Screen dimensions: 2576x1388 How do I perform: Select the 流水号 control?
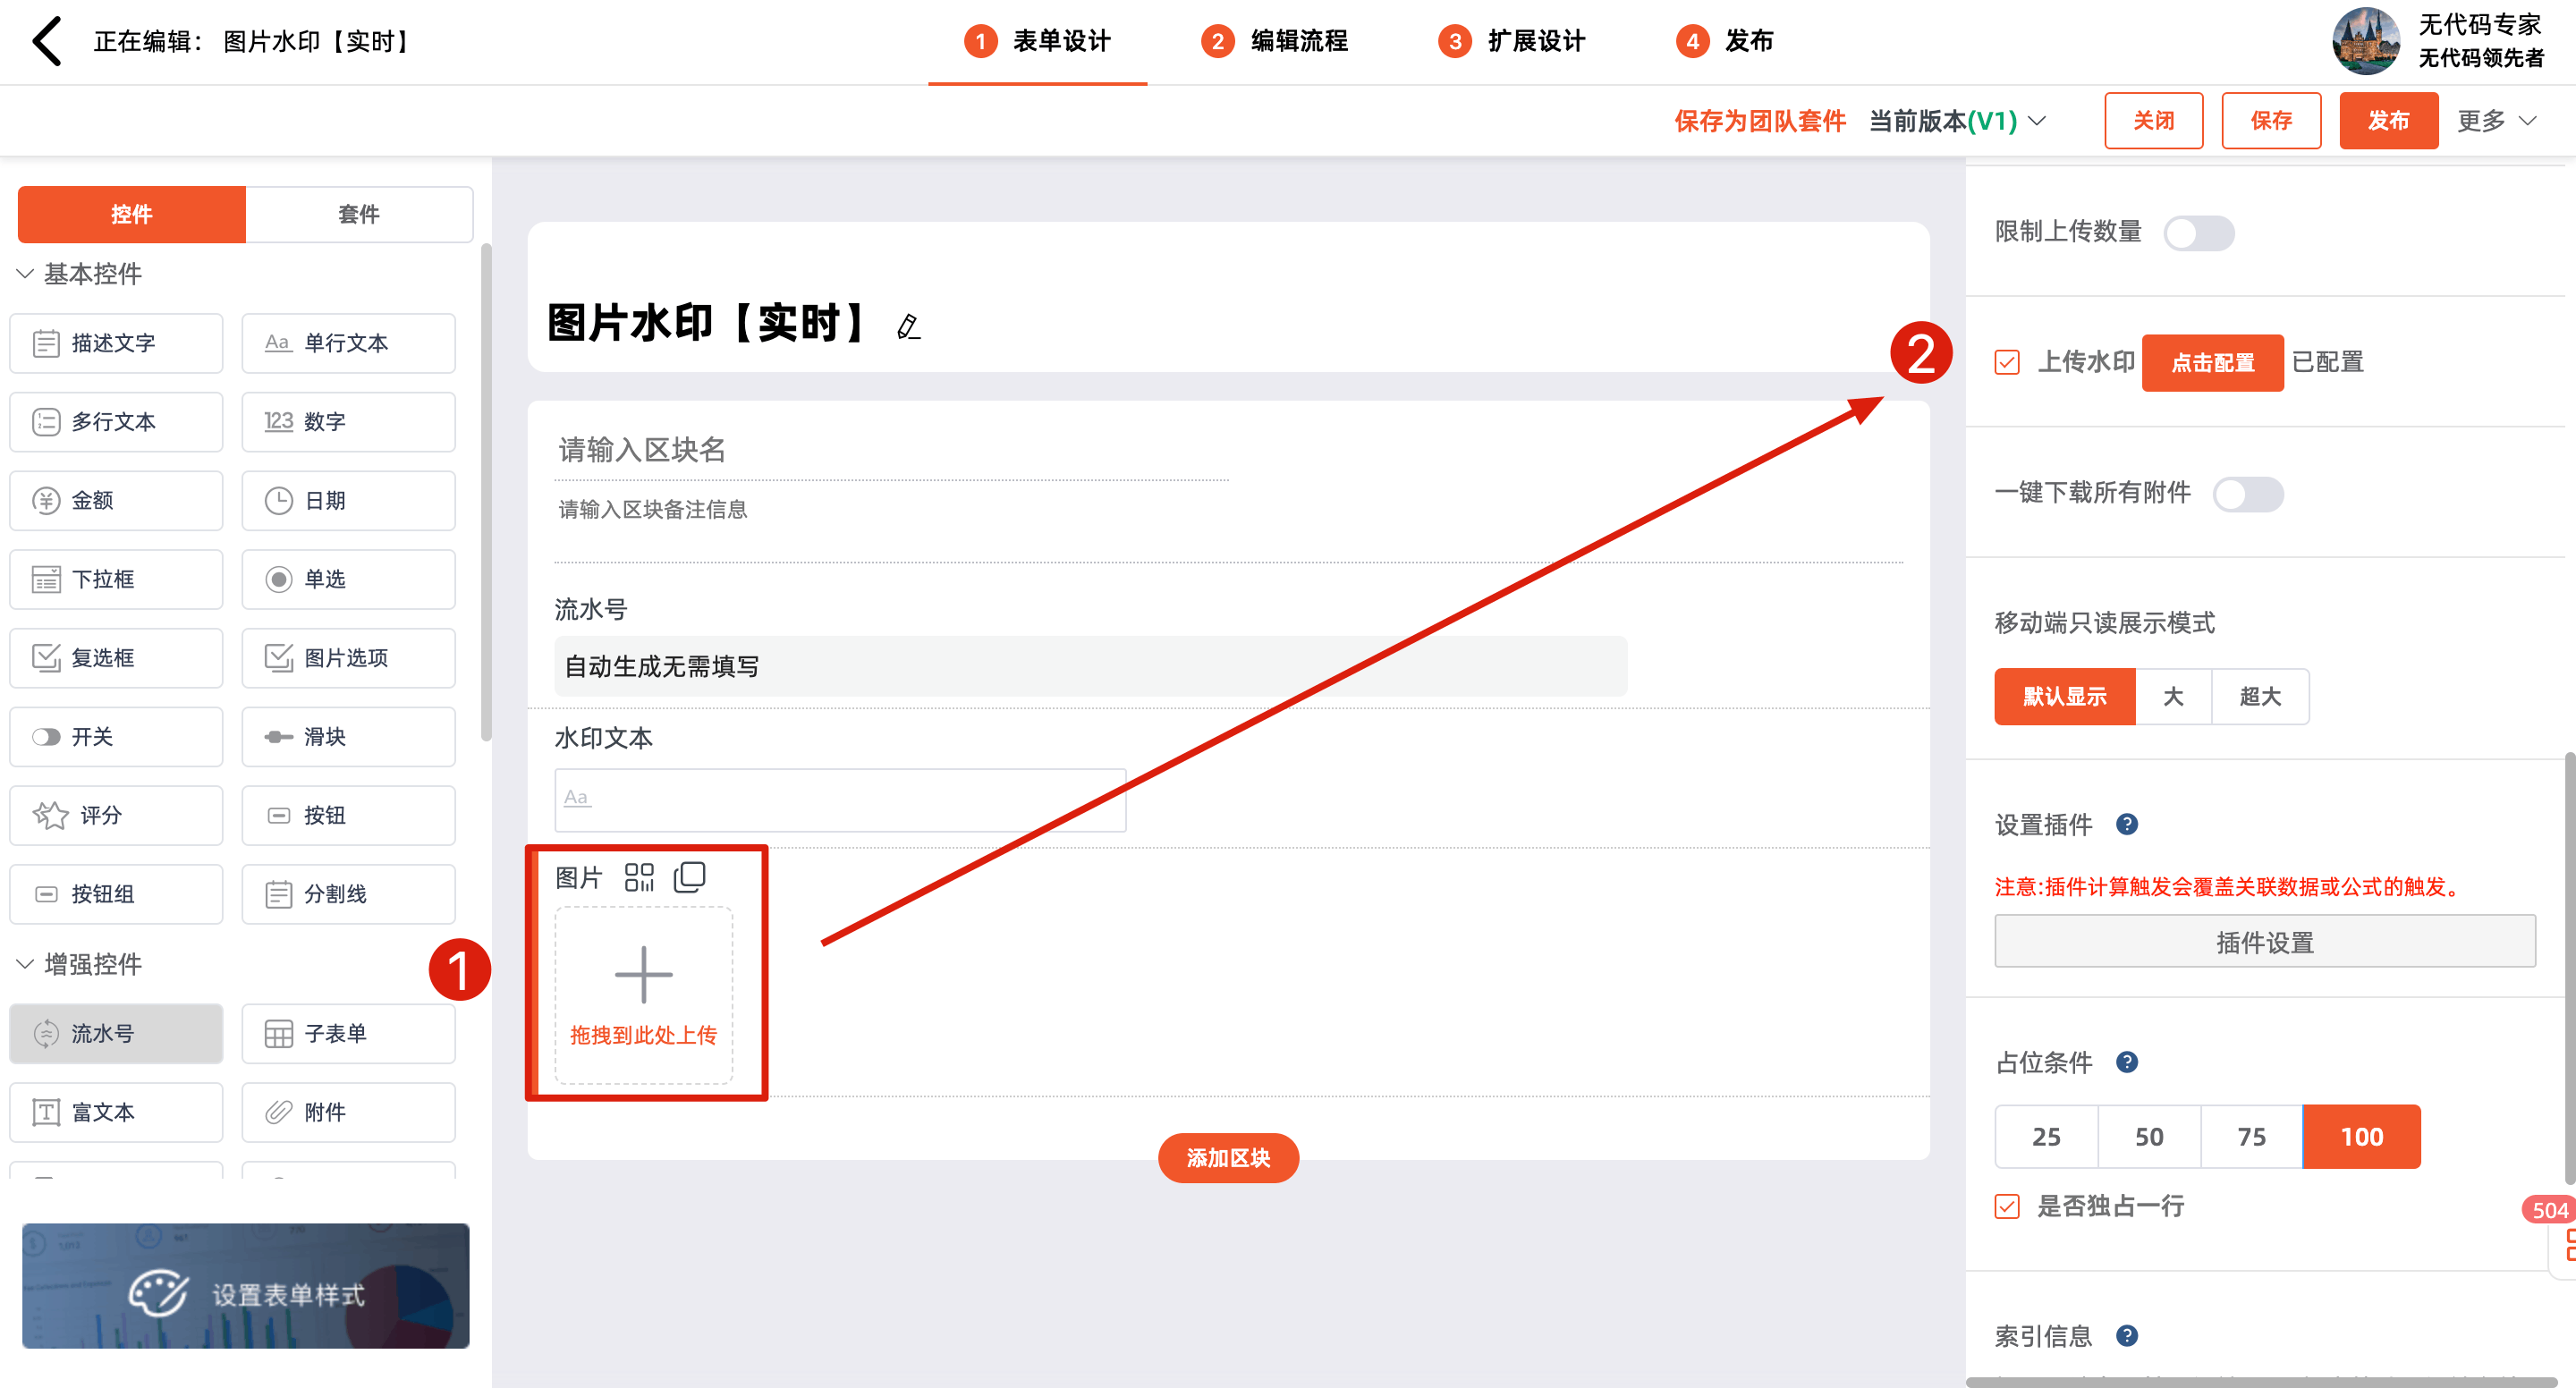point(116,1034)
